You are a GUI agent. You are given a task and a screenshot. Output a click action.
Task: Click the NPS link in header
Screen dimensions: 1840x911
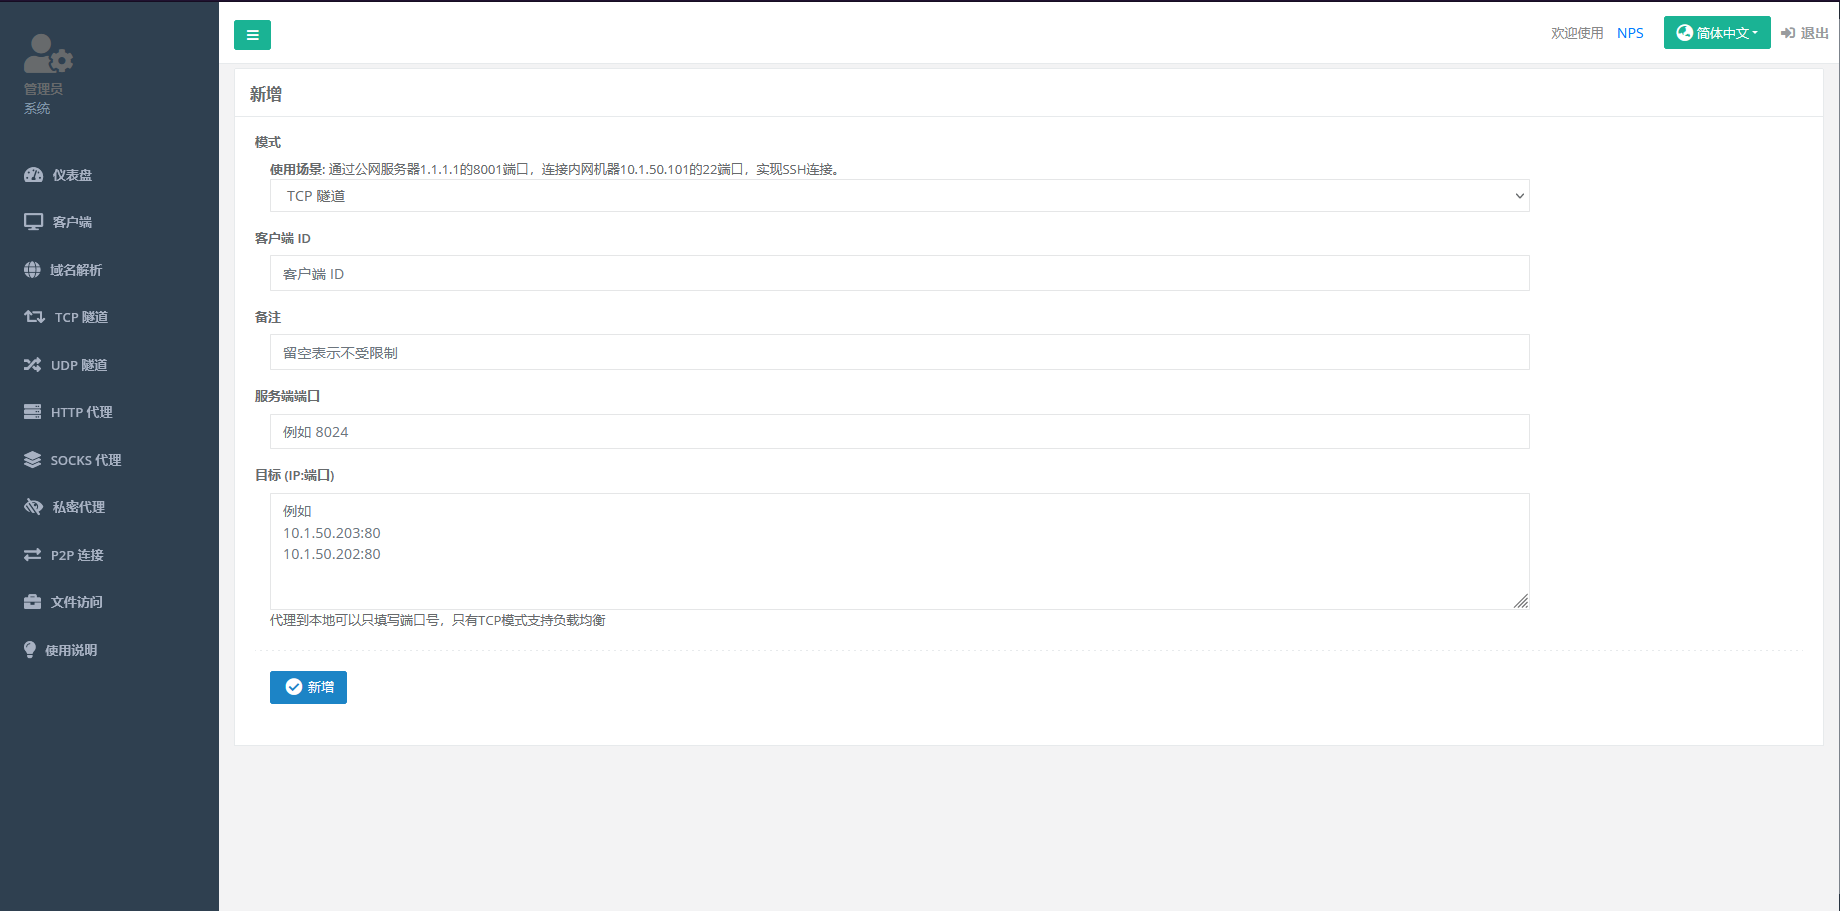pyautogui.click(x=1630, y=33)
